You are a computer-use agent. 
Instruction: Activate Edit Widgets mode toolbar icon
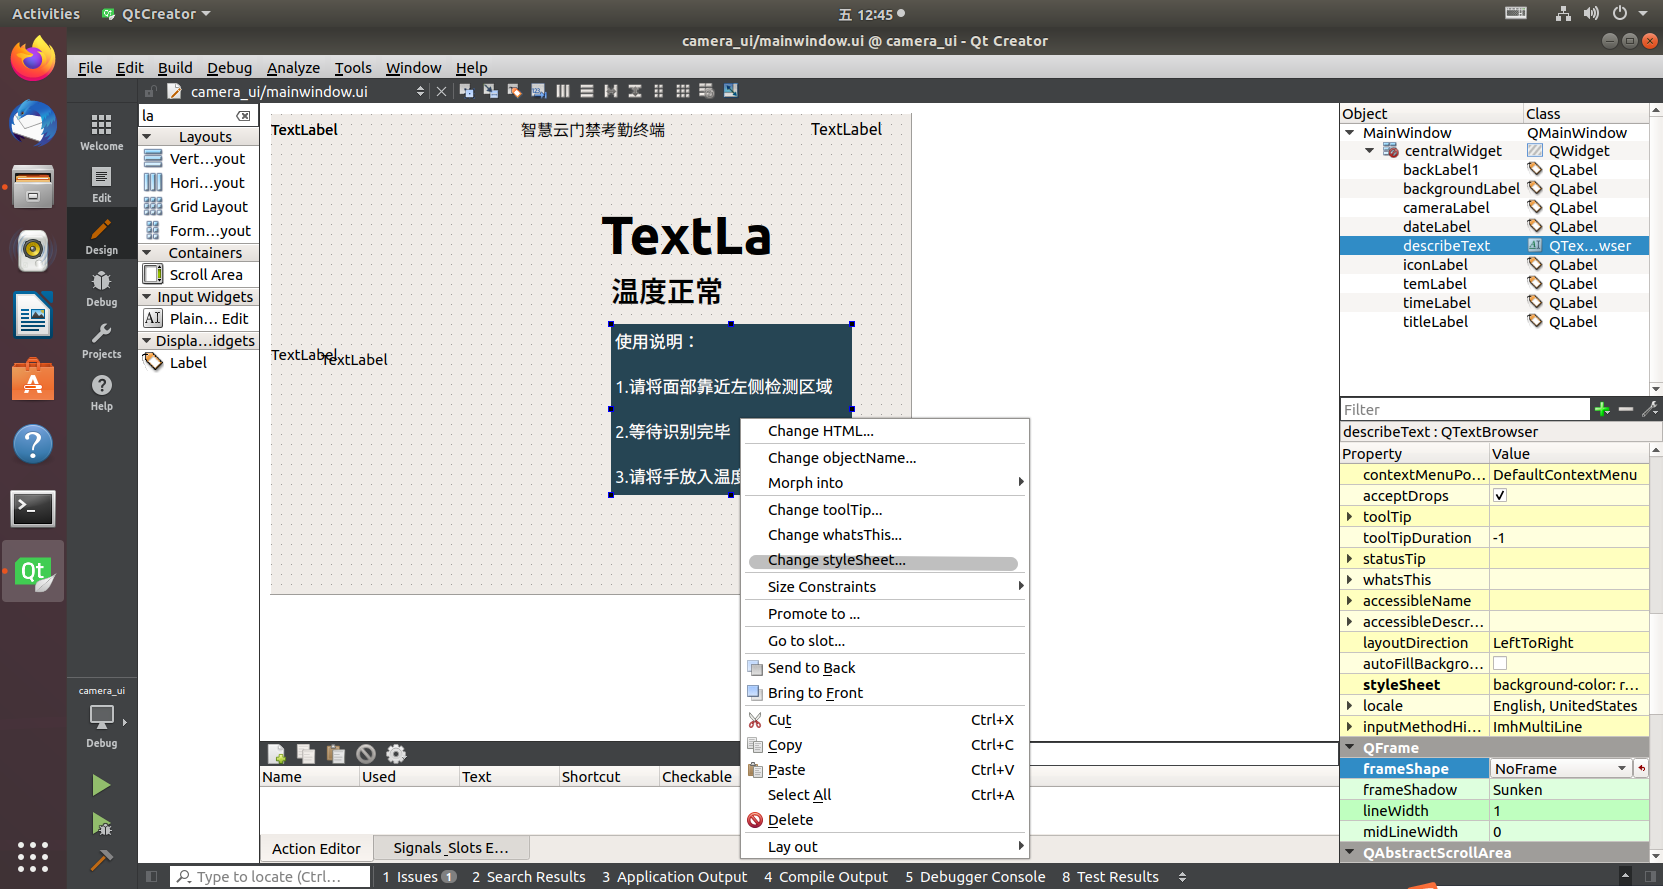(x=466, y=91)
